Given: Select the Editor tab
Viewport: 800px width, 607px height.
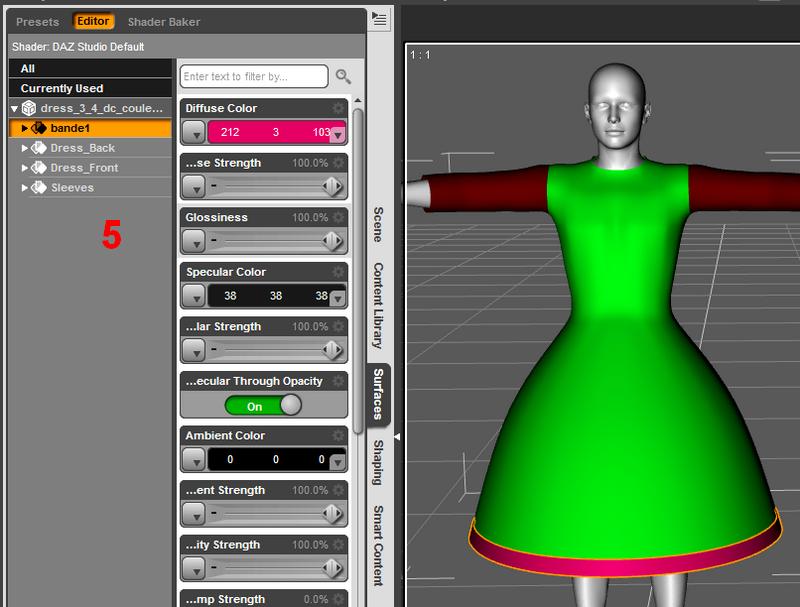Looking at the screenshot, I should [x=93, y=21].
